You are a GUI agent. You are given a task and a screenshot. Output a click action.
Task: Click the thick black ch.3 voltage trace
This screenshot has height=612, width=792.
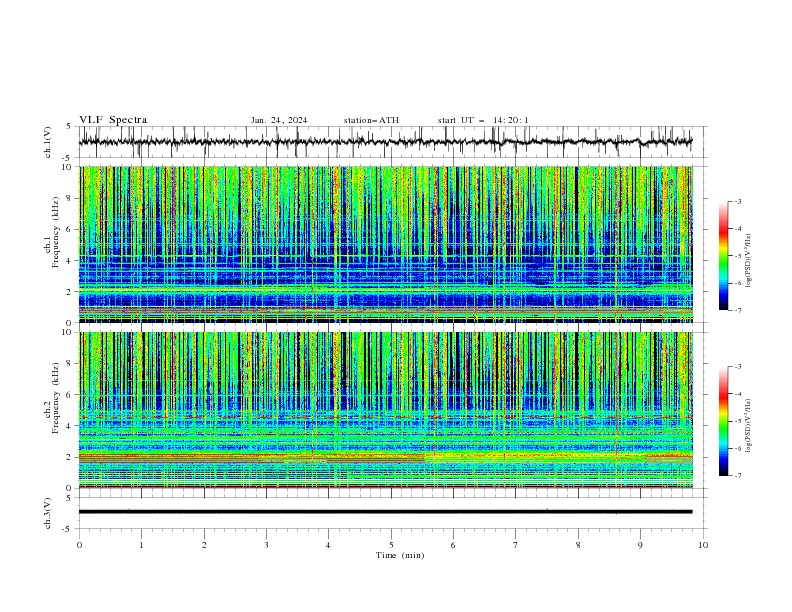tap(386, 512)
